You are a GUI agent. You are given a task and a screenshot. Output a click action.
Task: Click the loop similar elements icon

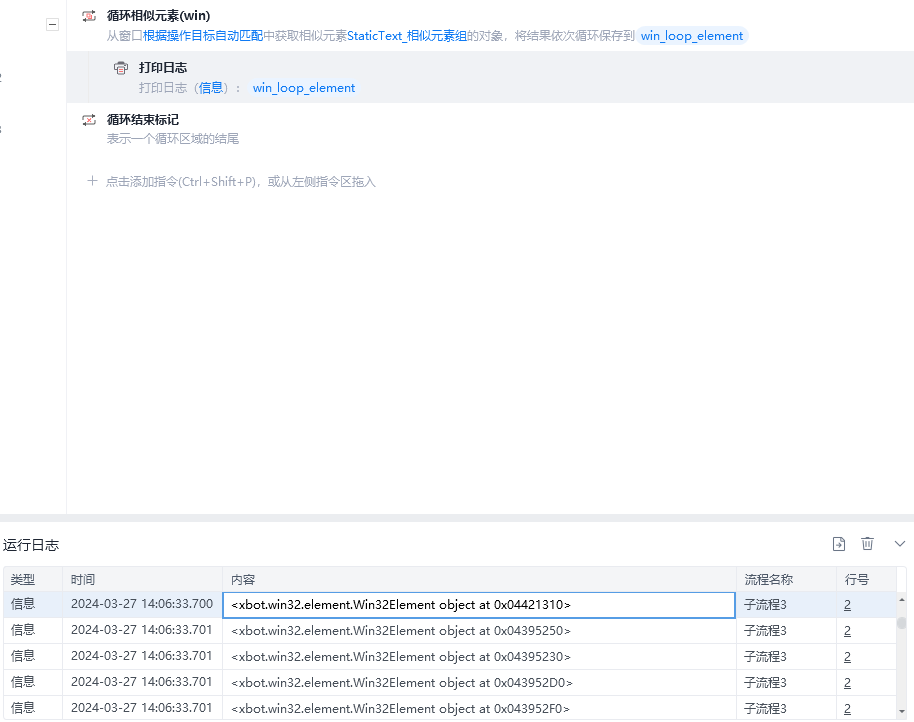(89, 16)
